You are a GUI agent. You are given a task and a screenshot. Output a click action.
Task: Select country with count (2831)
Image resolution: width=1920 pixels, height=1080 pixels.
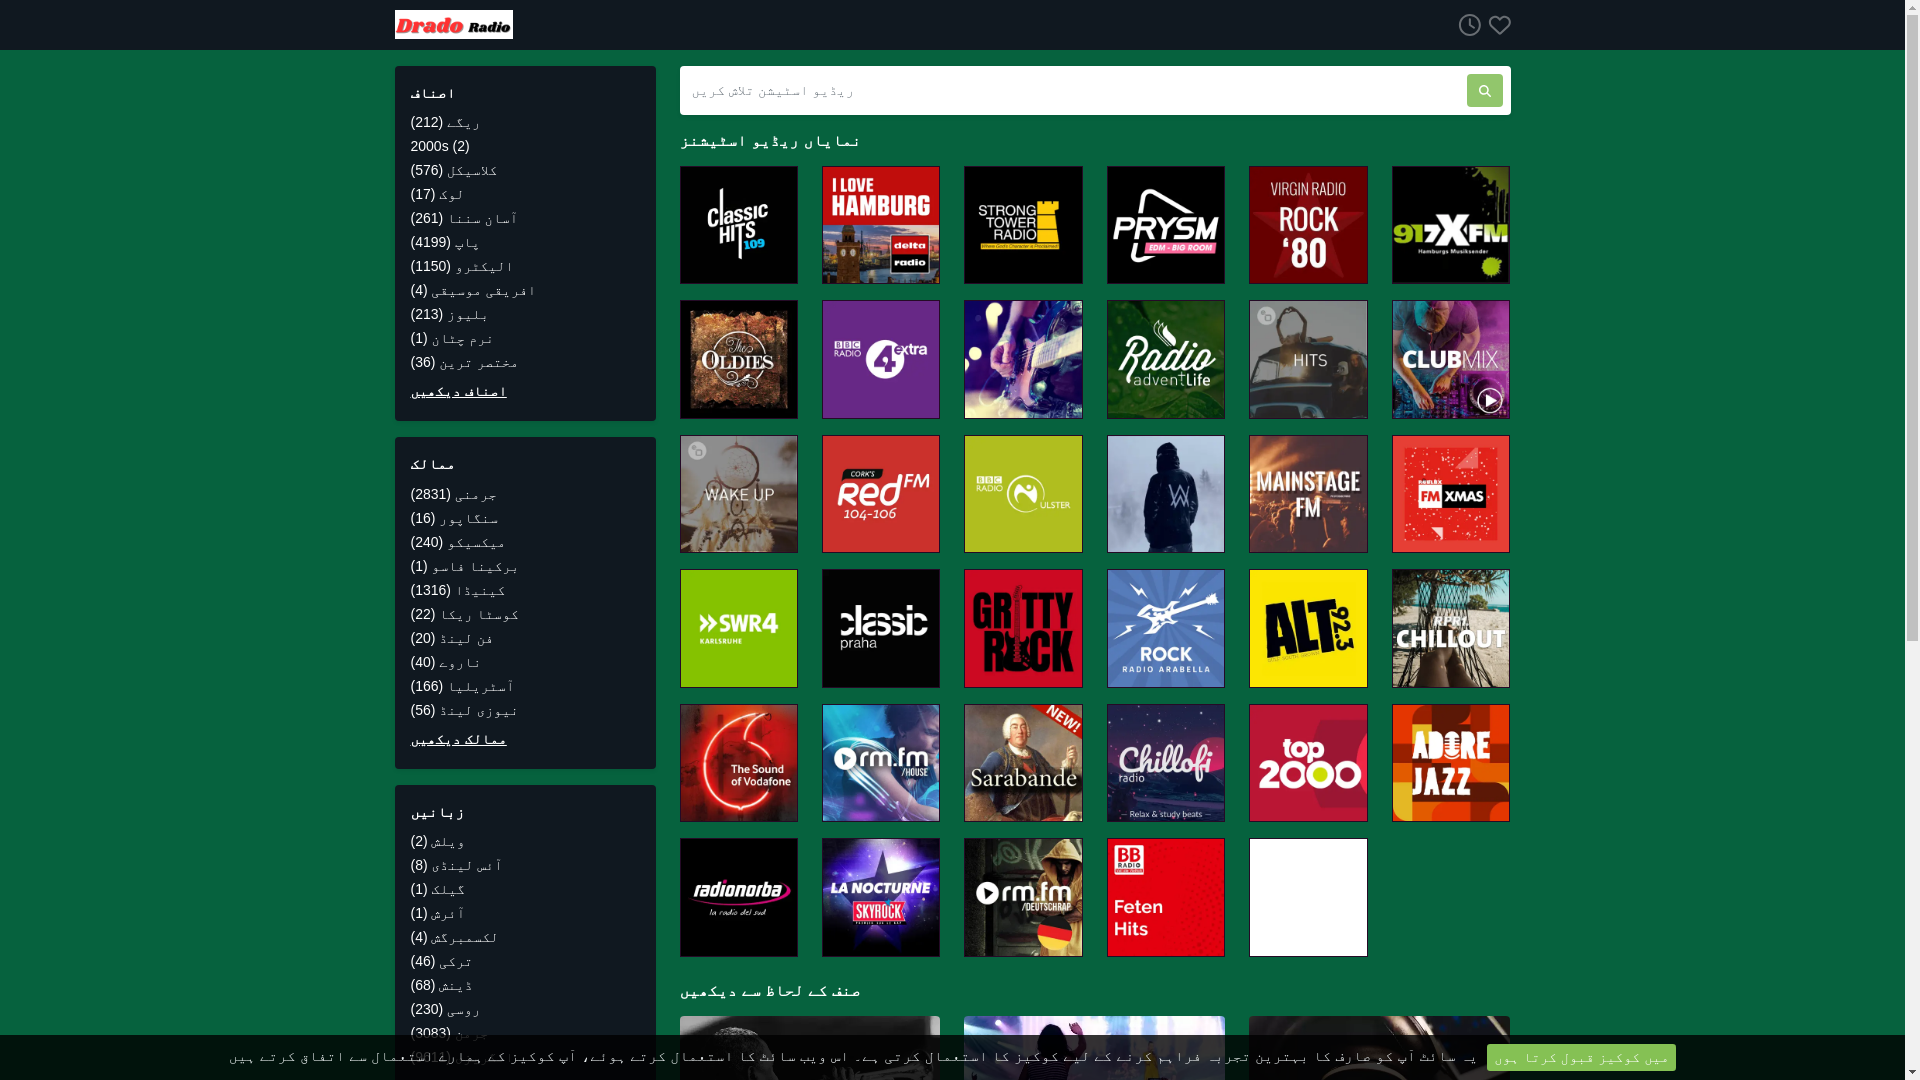[454, 494]
